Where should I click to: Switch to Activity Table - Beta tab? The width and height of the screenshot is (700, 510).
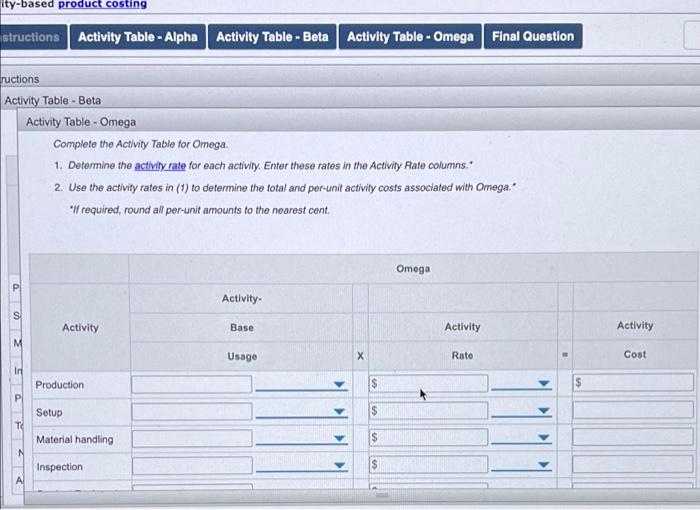click(272, 37)
